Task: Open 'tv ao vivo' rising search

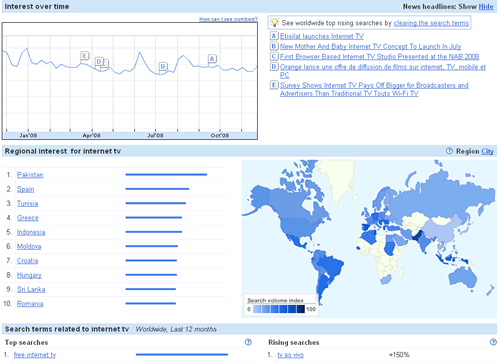Action: click(290, 355)
